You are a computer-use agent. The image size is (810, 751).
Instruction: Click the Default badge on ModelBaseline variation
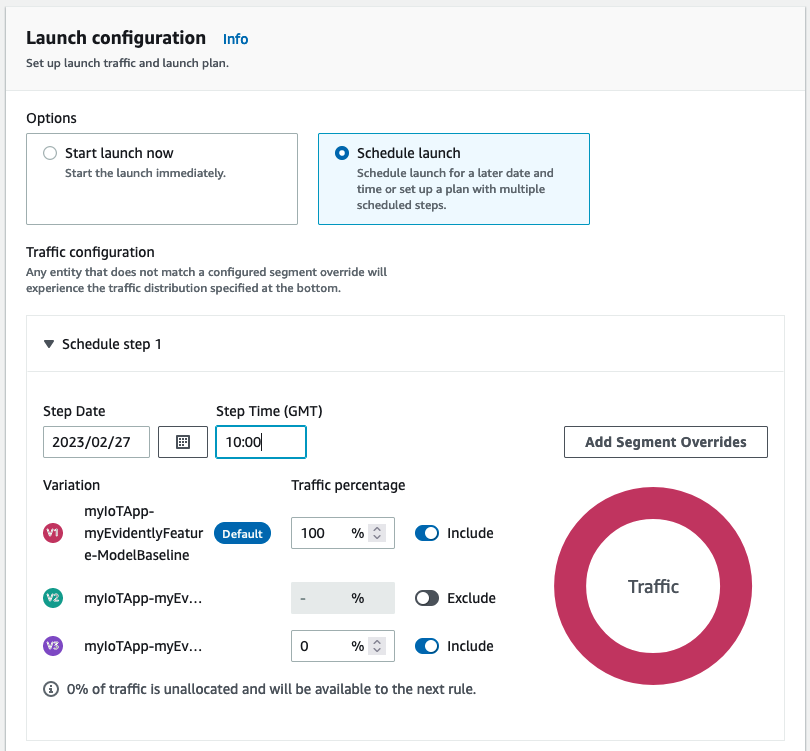point(242,533)
